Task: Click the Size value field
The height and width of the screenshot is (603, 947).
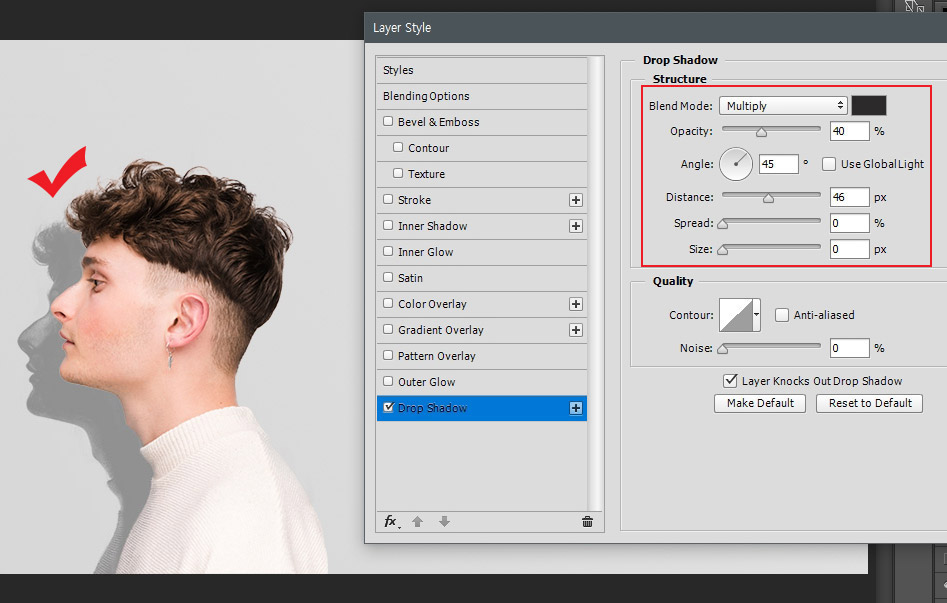Action: click(x=849, y=249)
